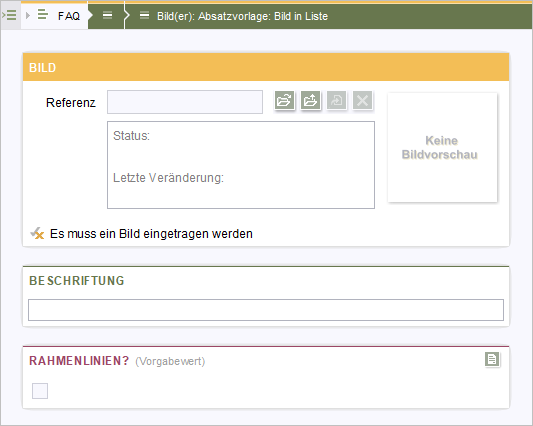Image resolution: width=533 pixels, height=426 pixels.
Task: Click the Referenz input field
Action: (x=185, y=102)
